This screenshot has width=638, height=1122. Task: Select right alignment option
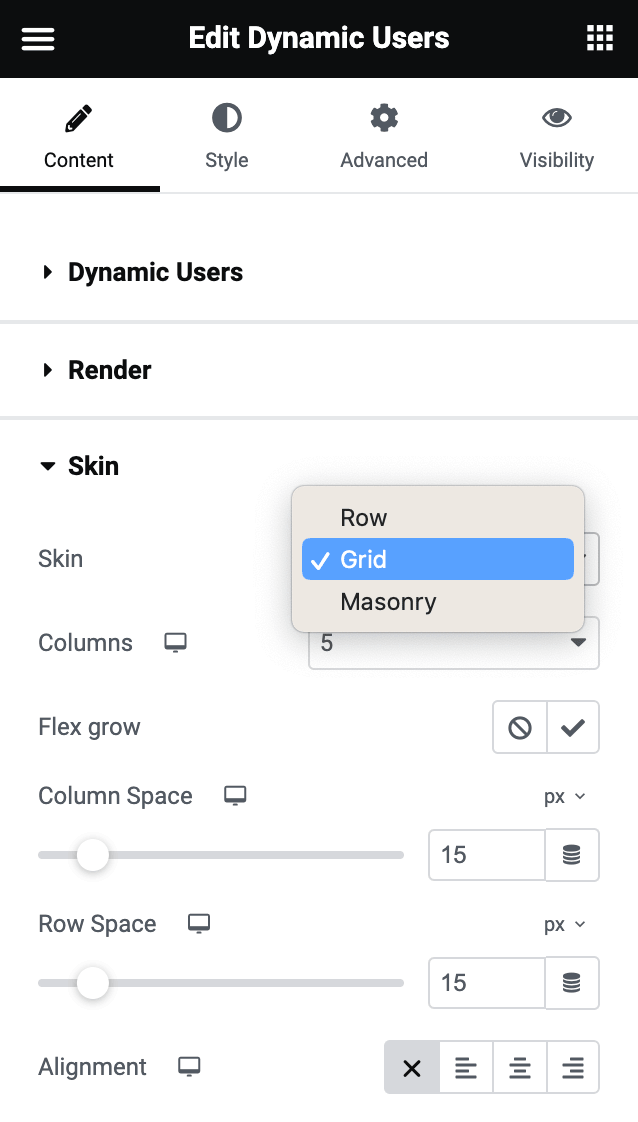pos(573,1067)
